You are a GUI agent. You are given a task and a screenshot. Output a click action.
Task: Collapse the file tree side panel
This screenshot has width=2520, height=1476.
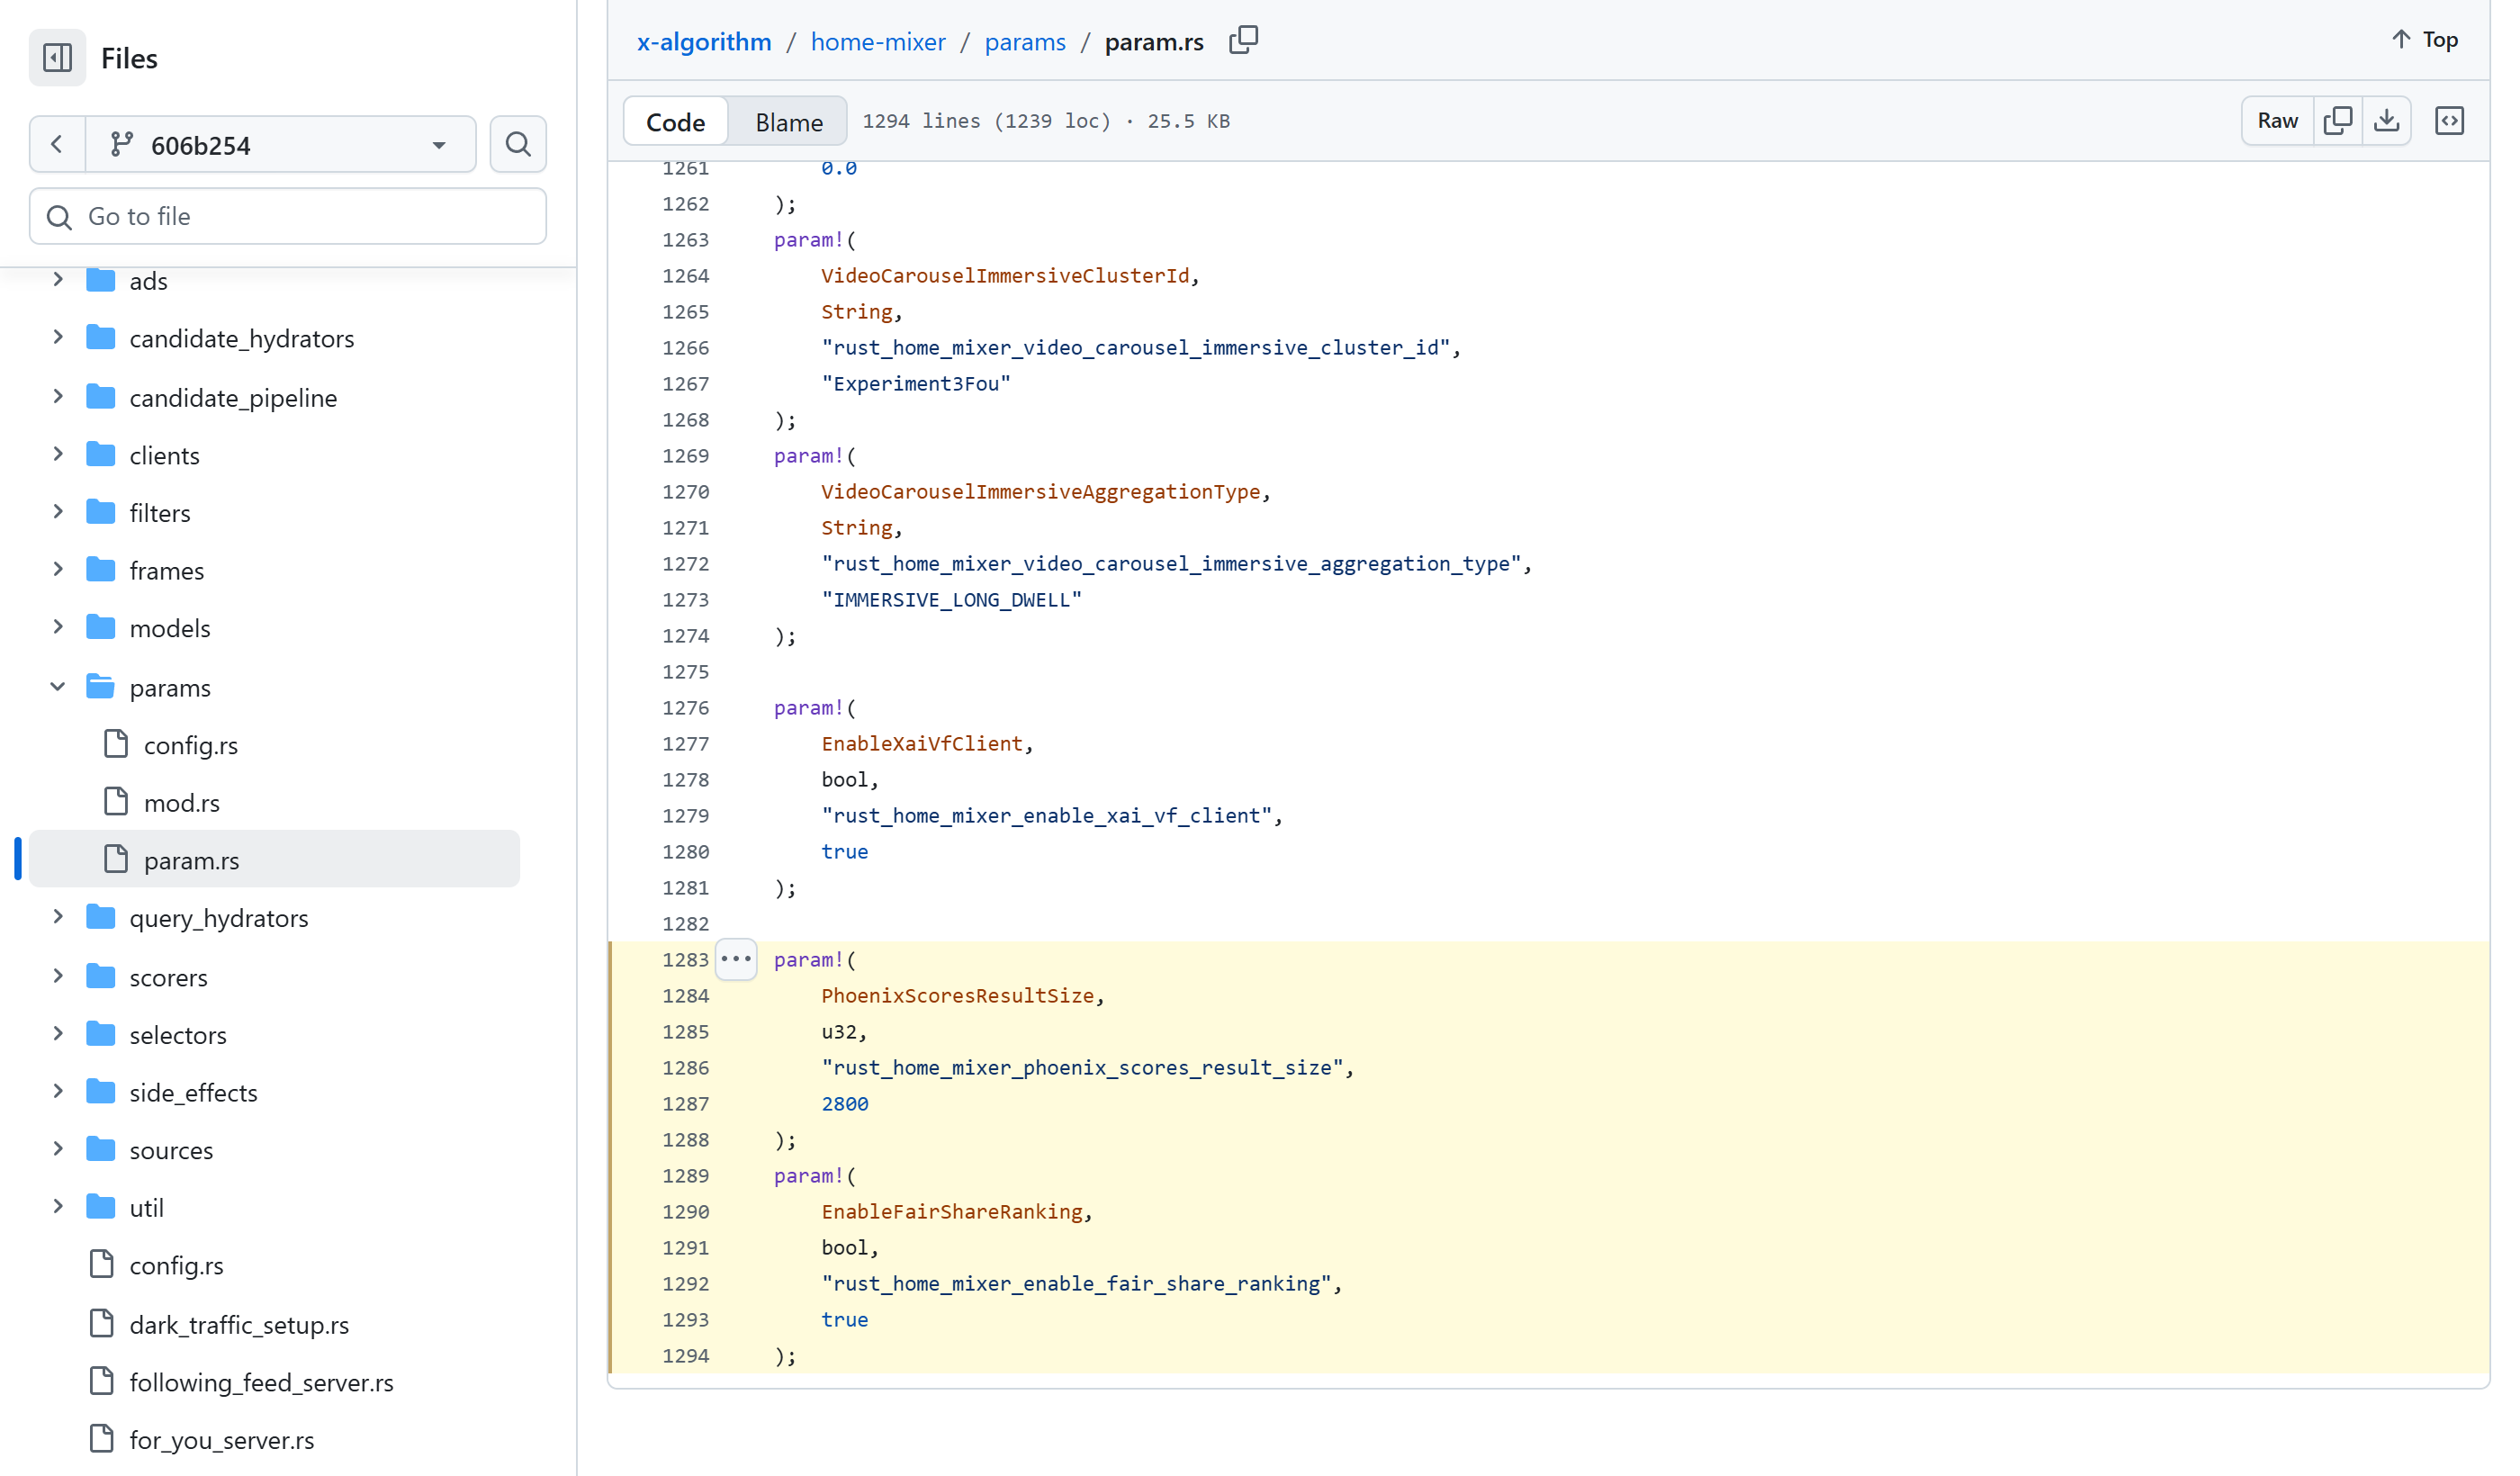[x=57, y=58]
